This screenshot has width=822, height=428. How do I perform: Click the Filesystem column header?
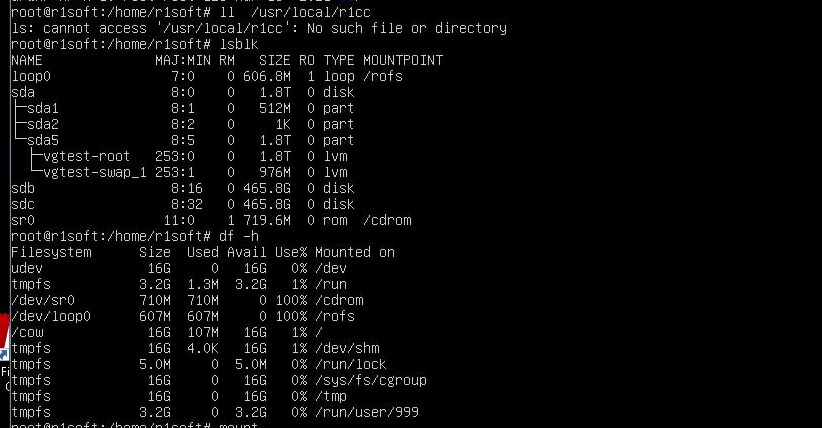pos(51,252)
